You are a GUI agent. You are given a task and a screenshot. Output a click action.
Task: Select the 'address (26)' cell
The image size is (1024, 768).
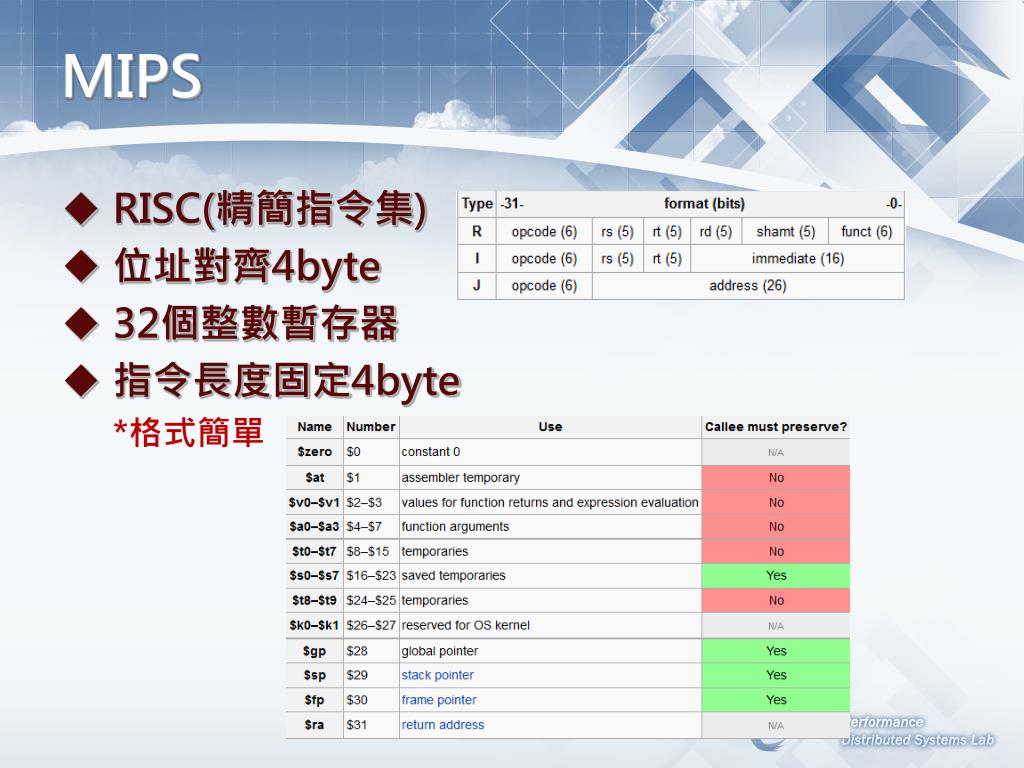point(748,285)
